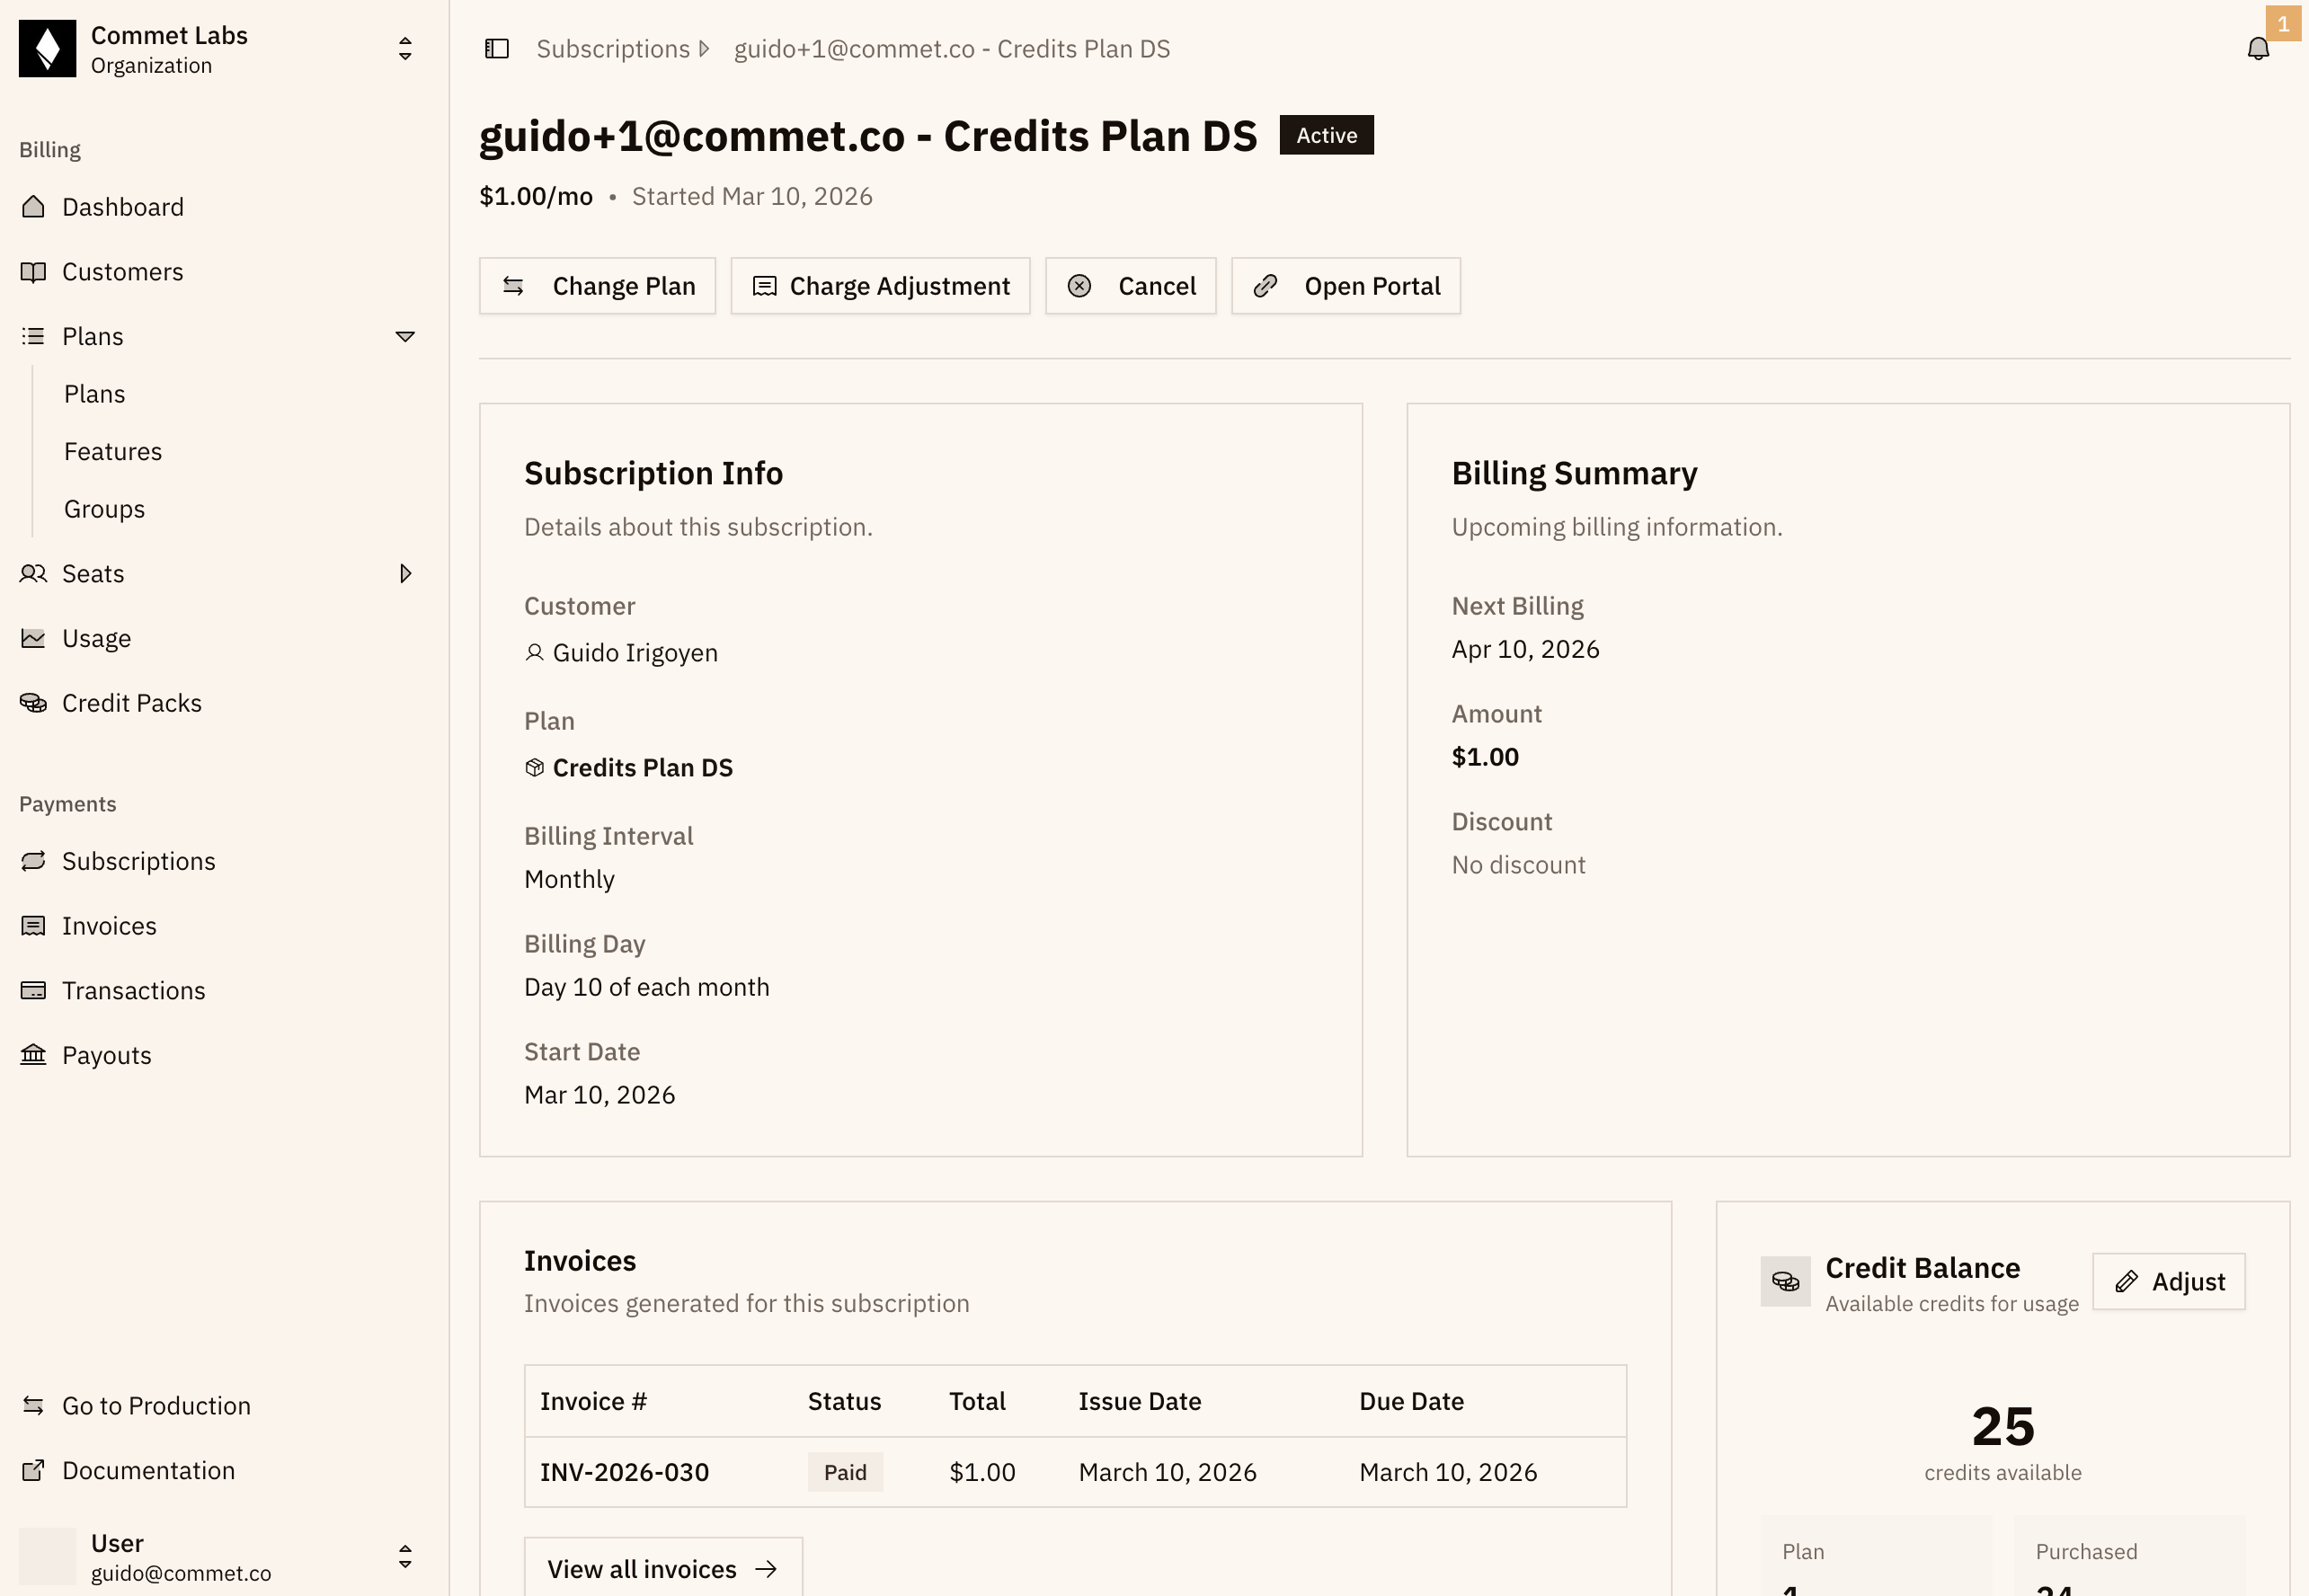Click the Credit Packs coins icon
2309x1596 pixels.
pos(33,703)
